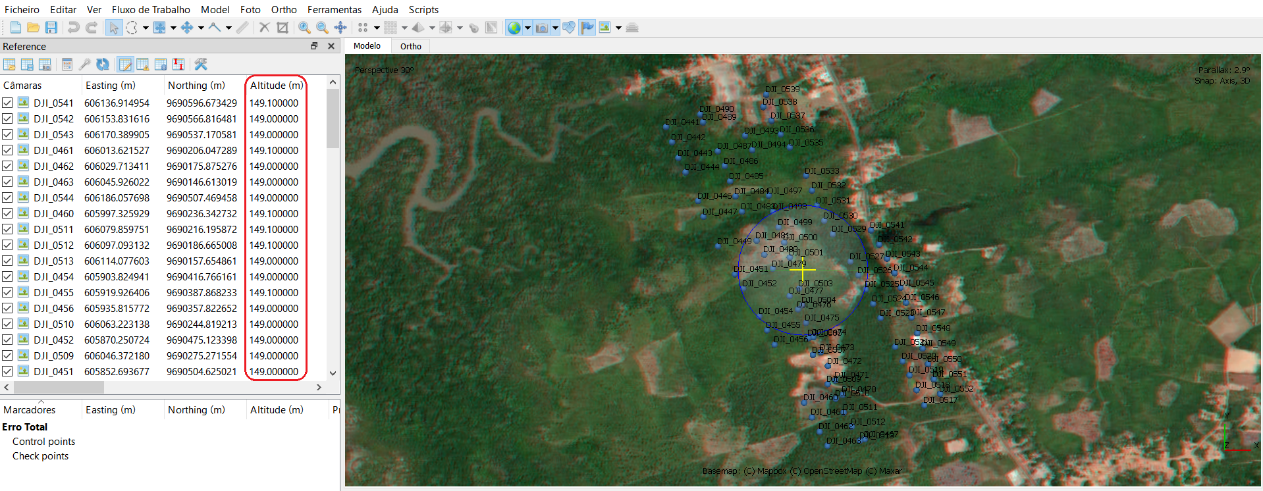Image resolution: width=1263 pixels, height=491 pixels.
Task: Select the circular selection tool
Action: pos(132,27)
